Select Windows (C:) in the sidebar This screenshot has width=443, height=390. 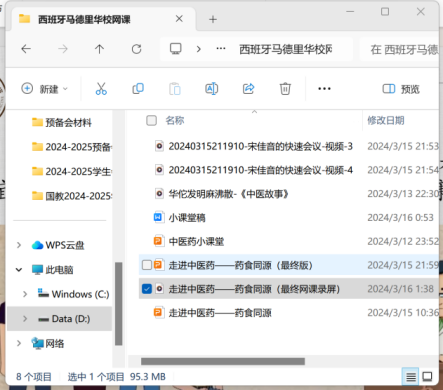coord(73,294)
